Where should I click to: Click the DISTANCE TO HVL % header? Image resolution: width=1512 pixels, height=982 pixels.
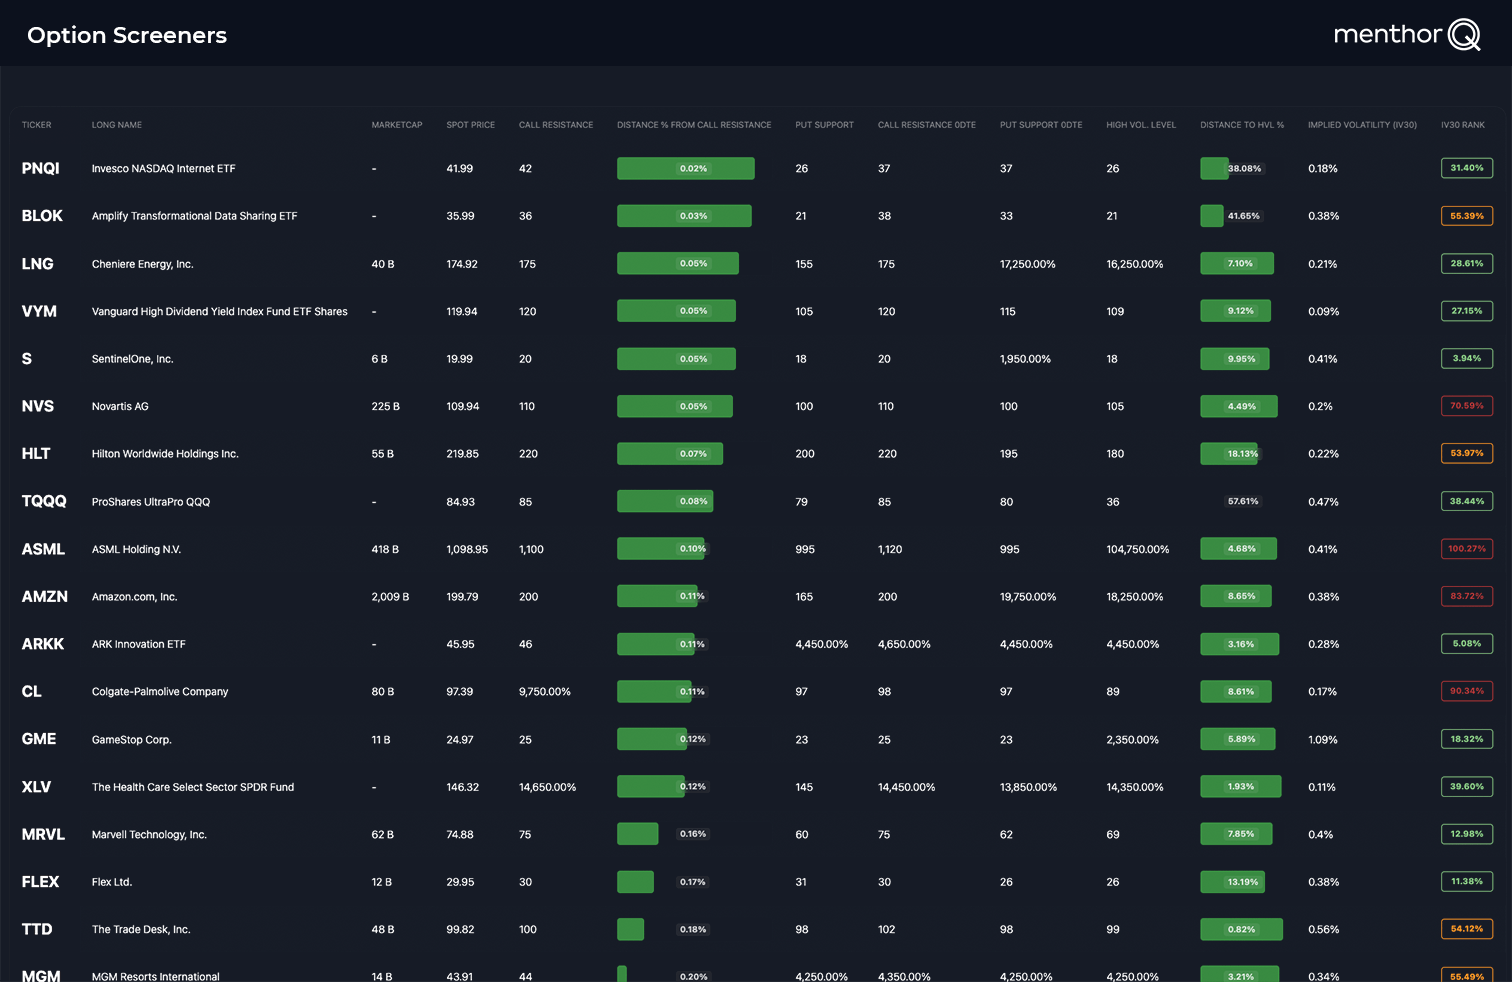point(1242,125)
